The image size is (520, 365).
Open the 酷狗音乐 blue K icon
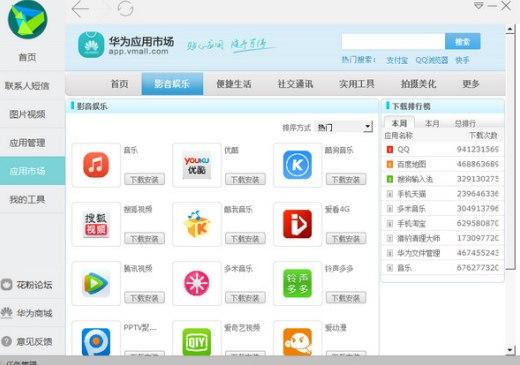pyautogui.click(x=297, y=165)
